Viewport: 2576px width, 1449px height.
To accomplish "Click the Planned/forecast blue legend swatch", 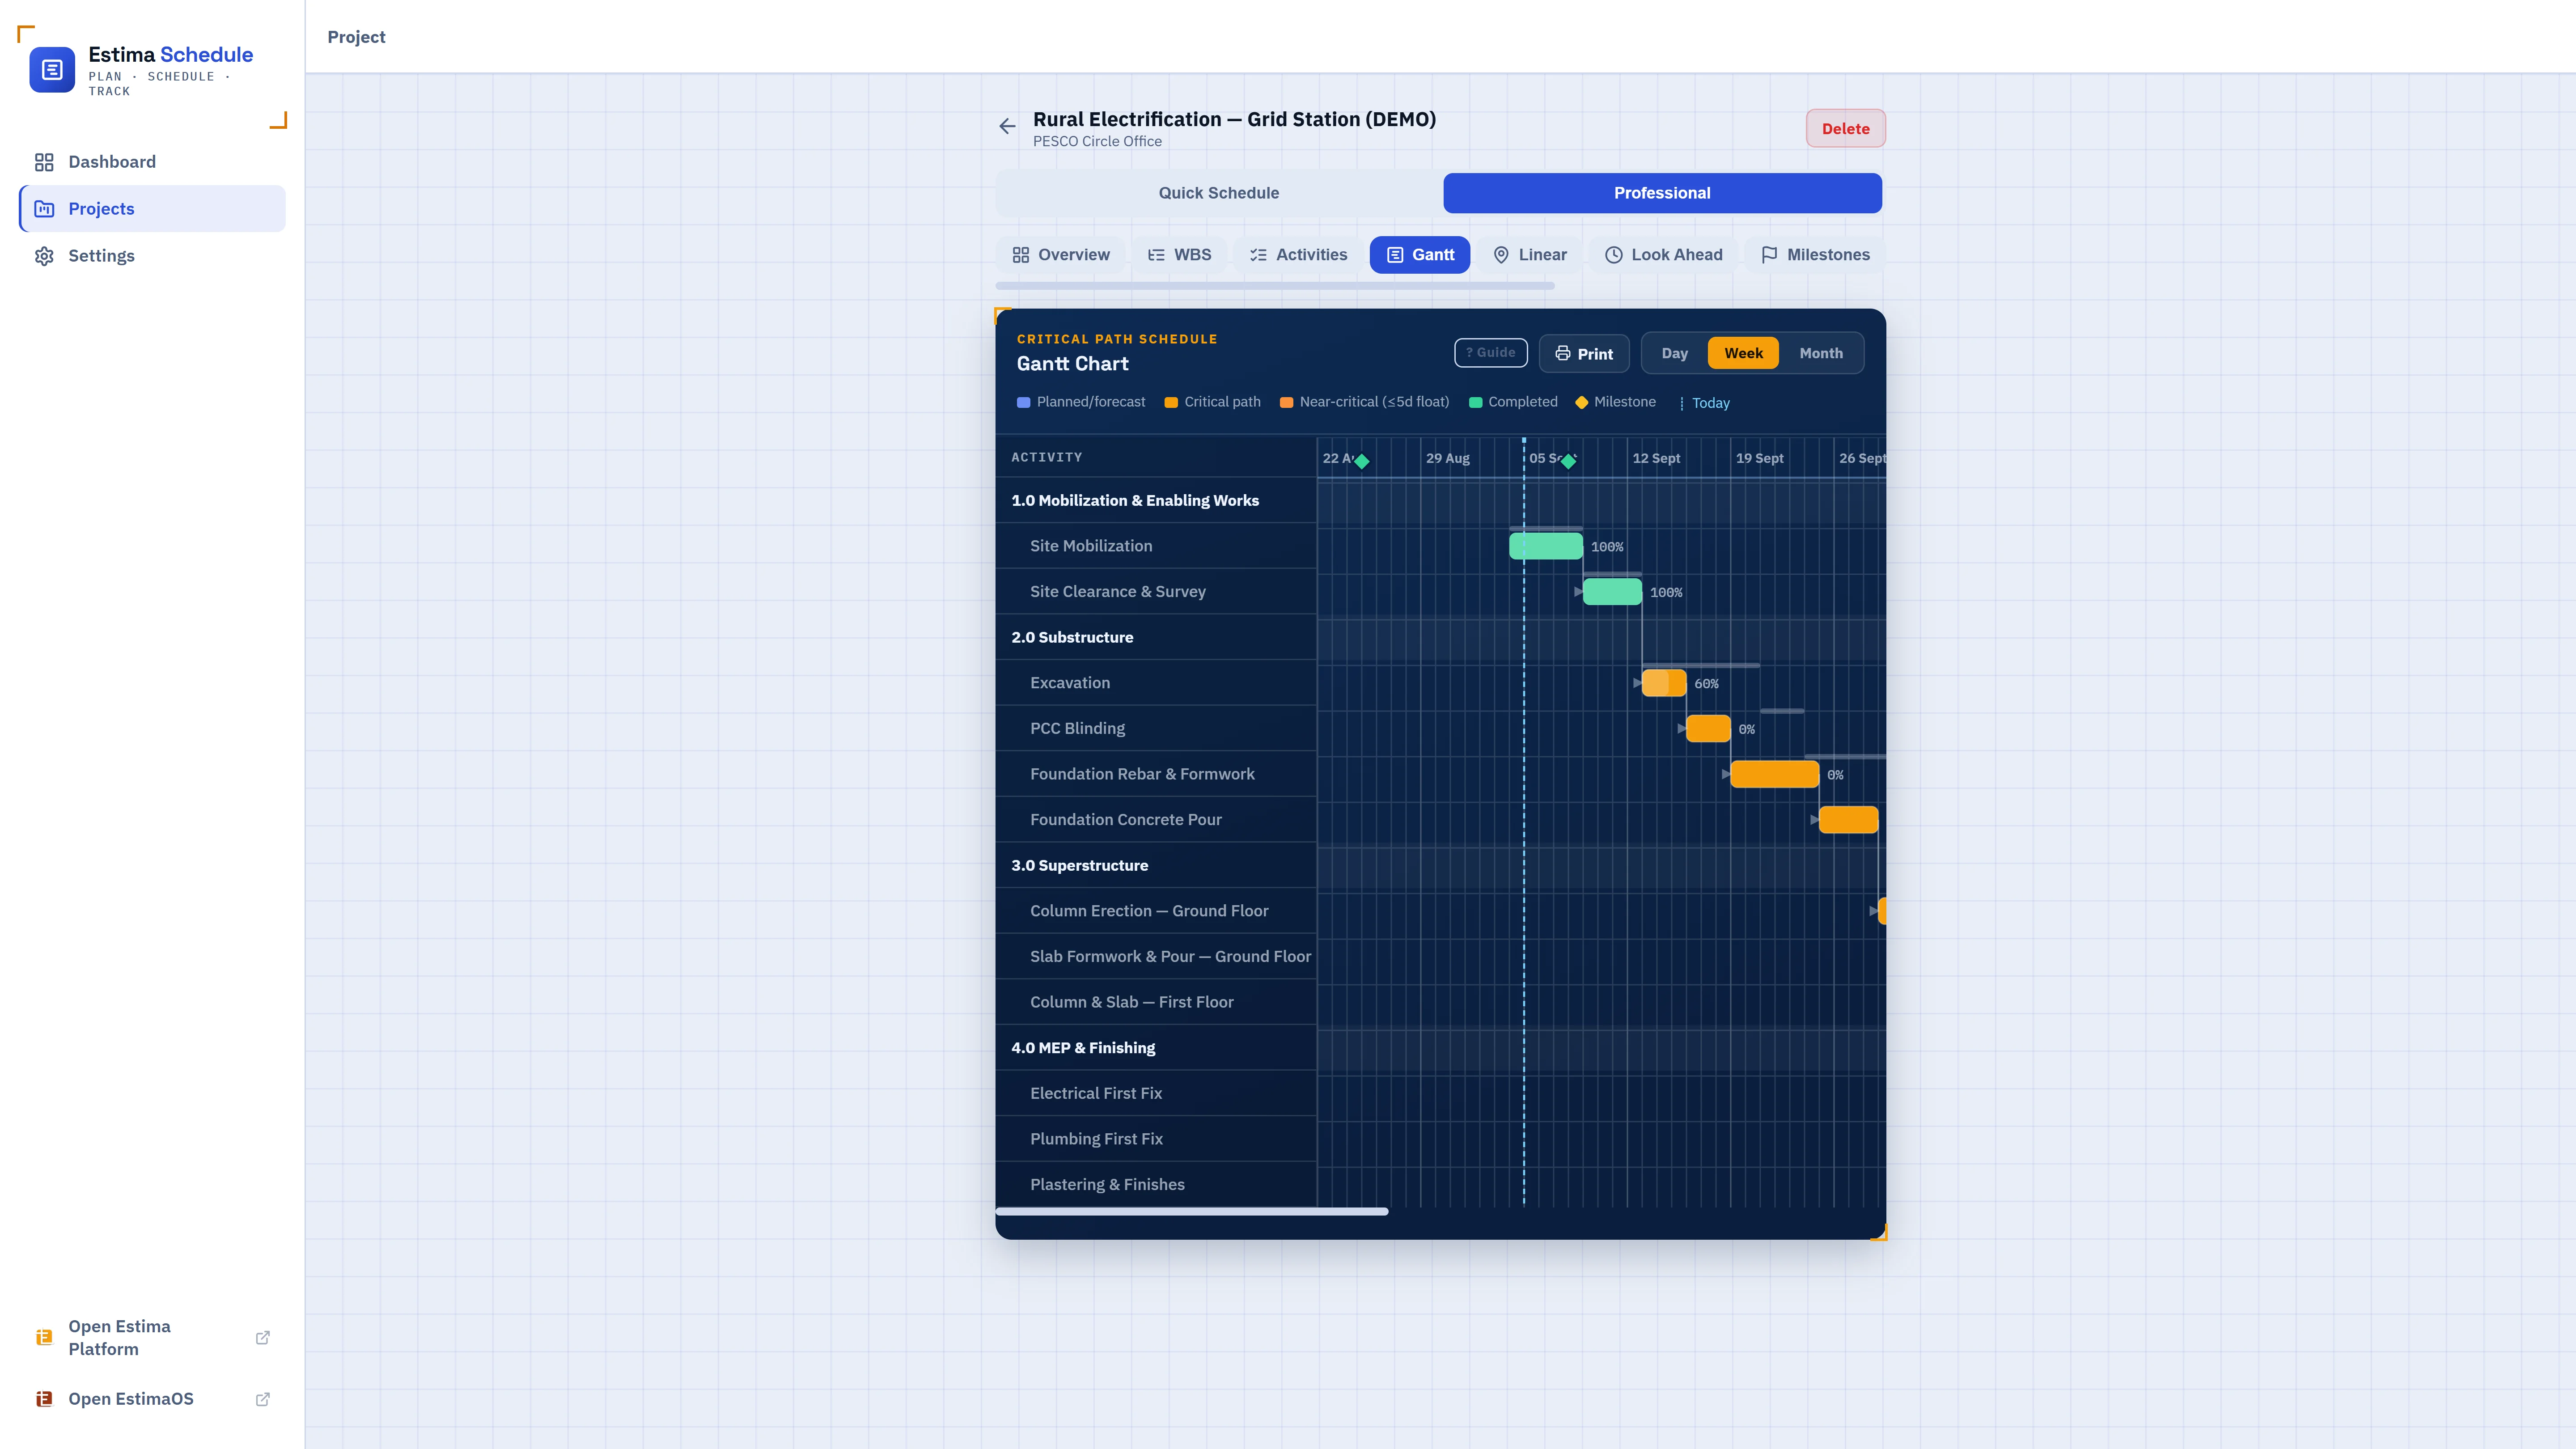I will (1023, 403).
